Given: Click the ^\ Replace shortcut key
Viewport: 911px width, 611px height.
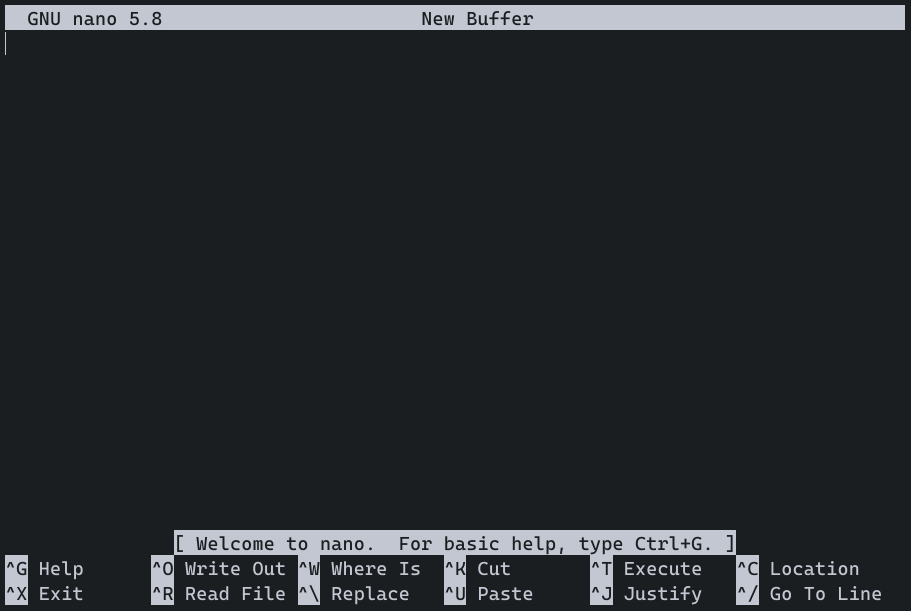Looking at the screenshot, I should pyautogui.click(x=309, y=594).
